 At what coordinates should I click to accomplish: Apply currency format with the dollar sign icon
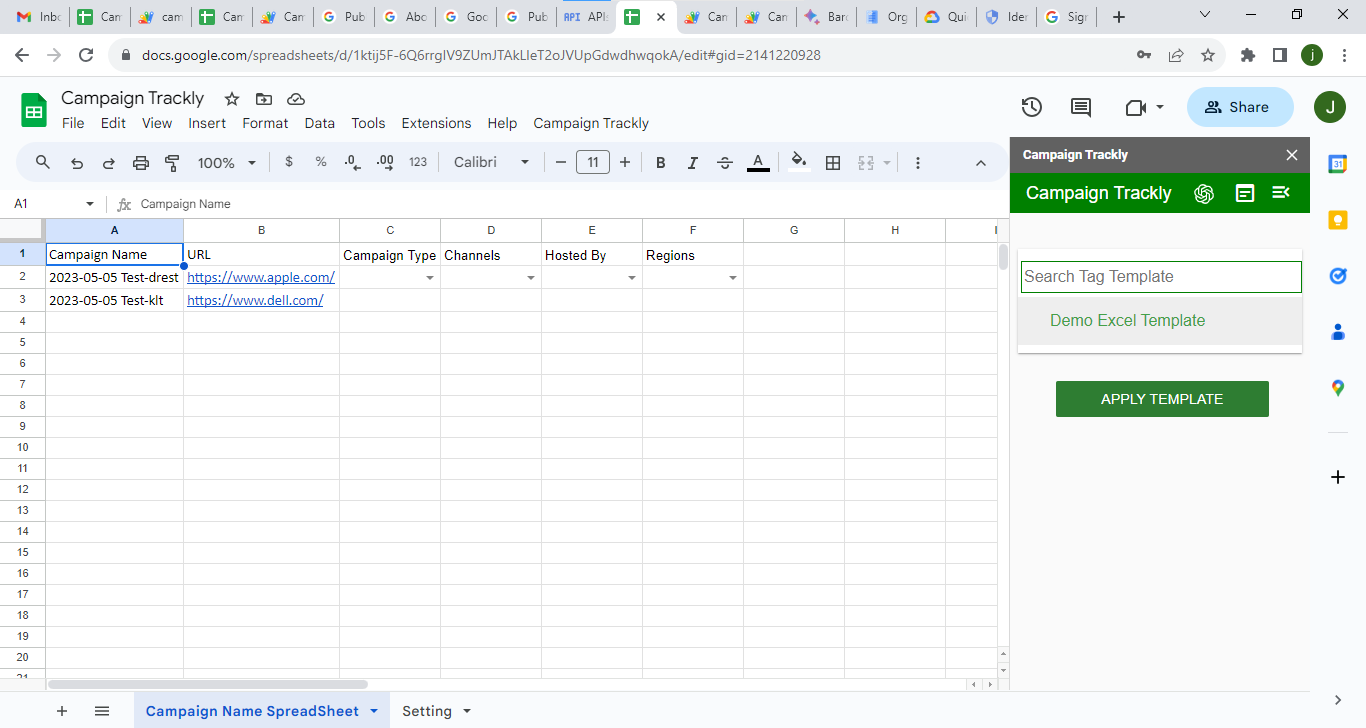coord(289,161)
